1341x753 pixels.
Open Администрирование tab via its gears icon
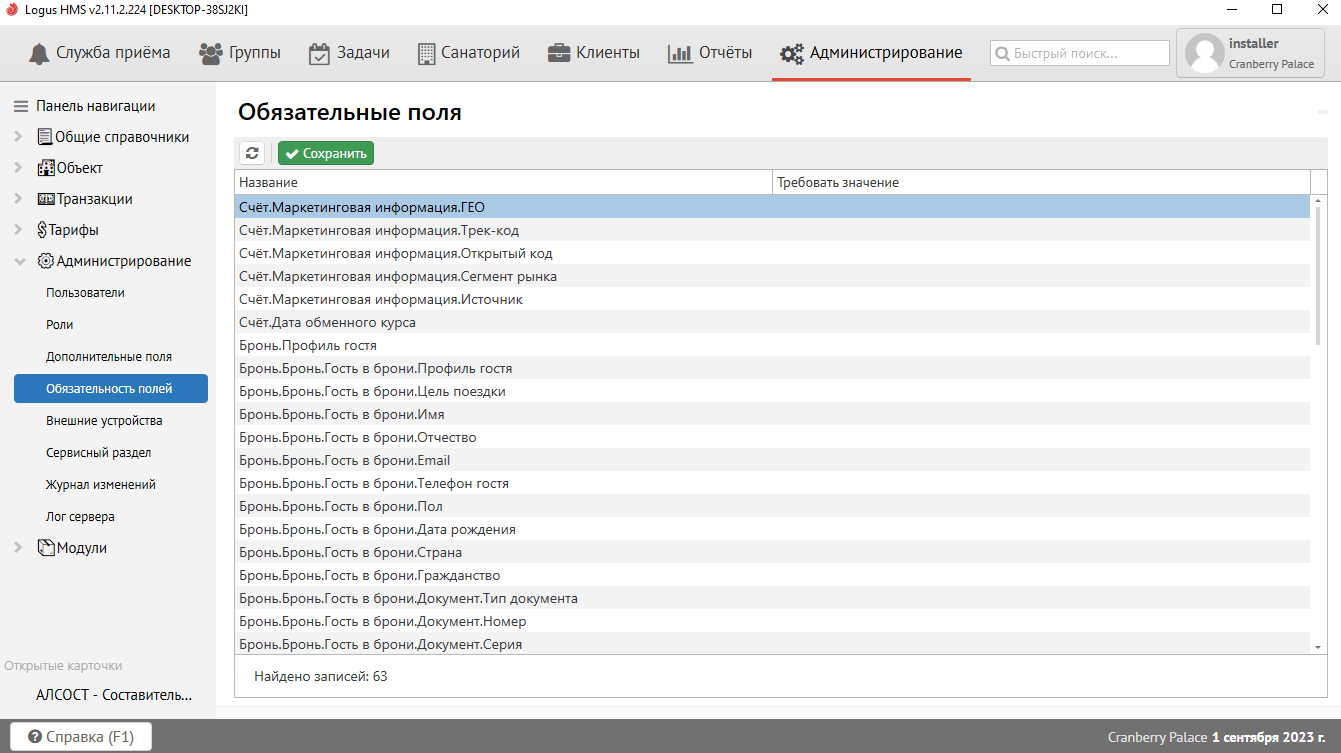pyautogui.click(x=792, y=53)
